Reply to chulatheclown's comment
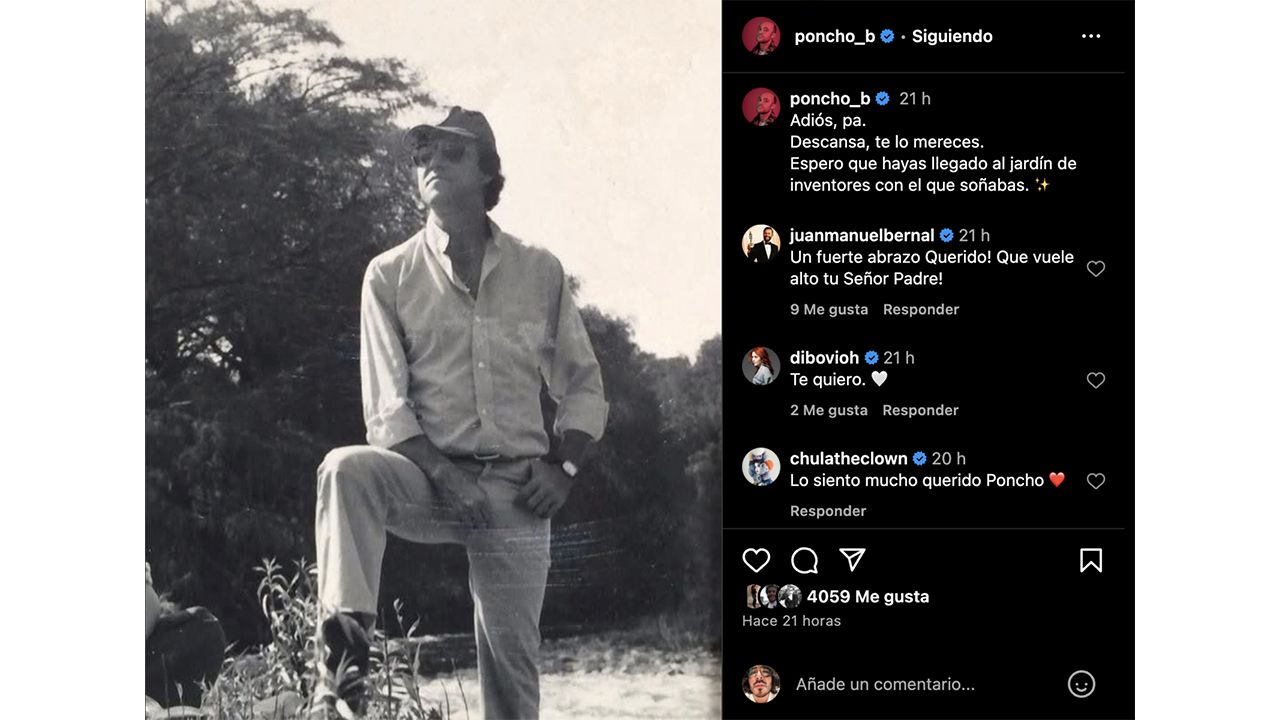Viewport: 1280px width, 720px height. (x=828, y=511)
